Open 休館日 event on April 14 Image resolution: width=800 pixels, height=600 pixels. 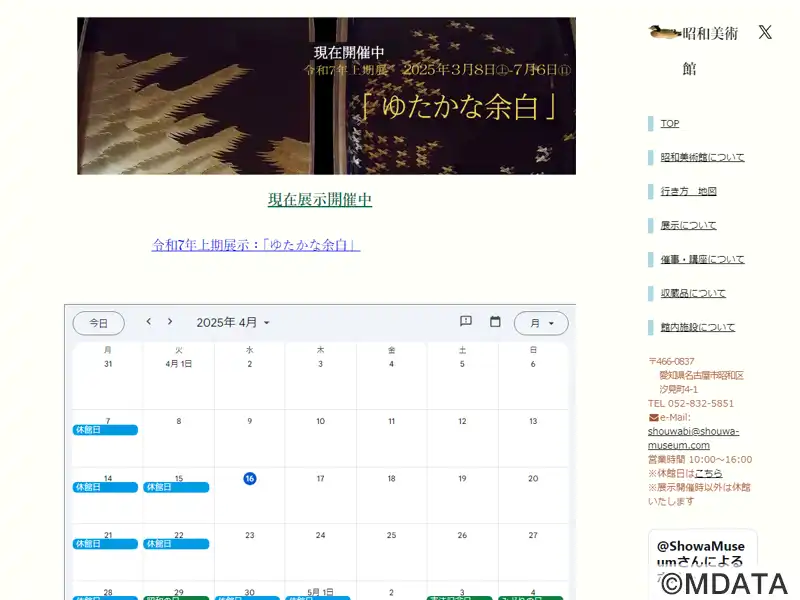[105, 487]
